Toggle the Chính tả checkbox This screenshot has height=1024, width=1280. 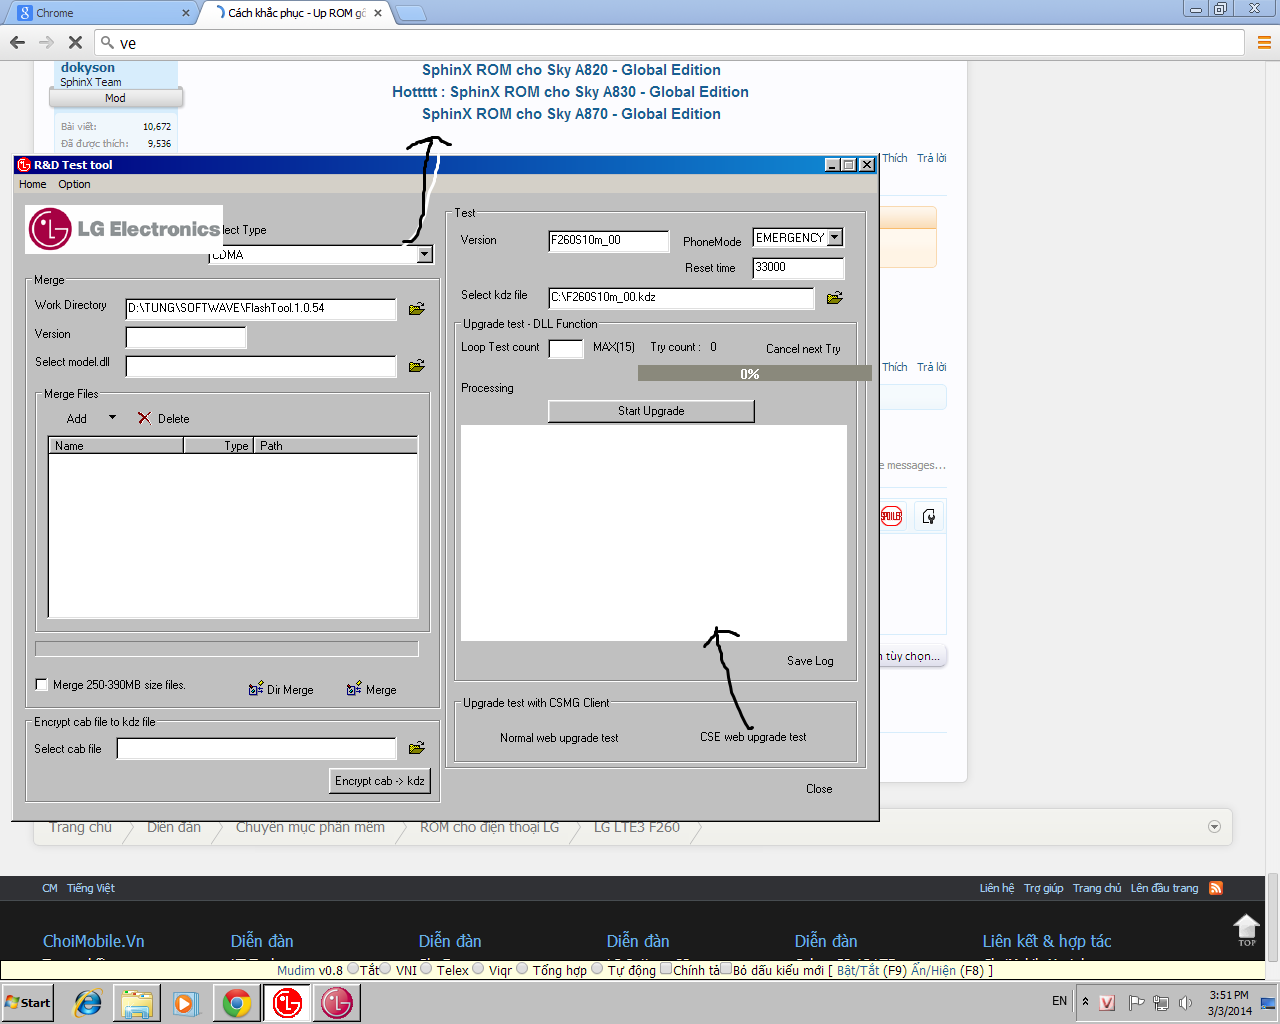666,969
